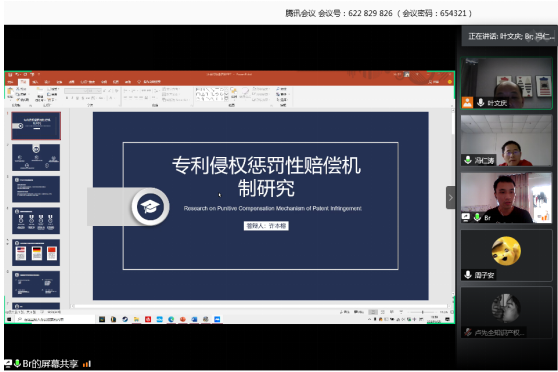Image resolution: width=558 pixels, height=372 pixels.
Task: Click microphone icon on 叶文庆's video tile
Action: click(x=480, y=103)
